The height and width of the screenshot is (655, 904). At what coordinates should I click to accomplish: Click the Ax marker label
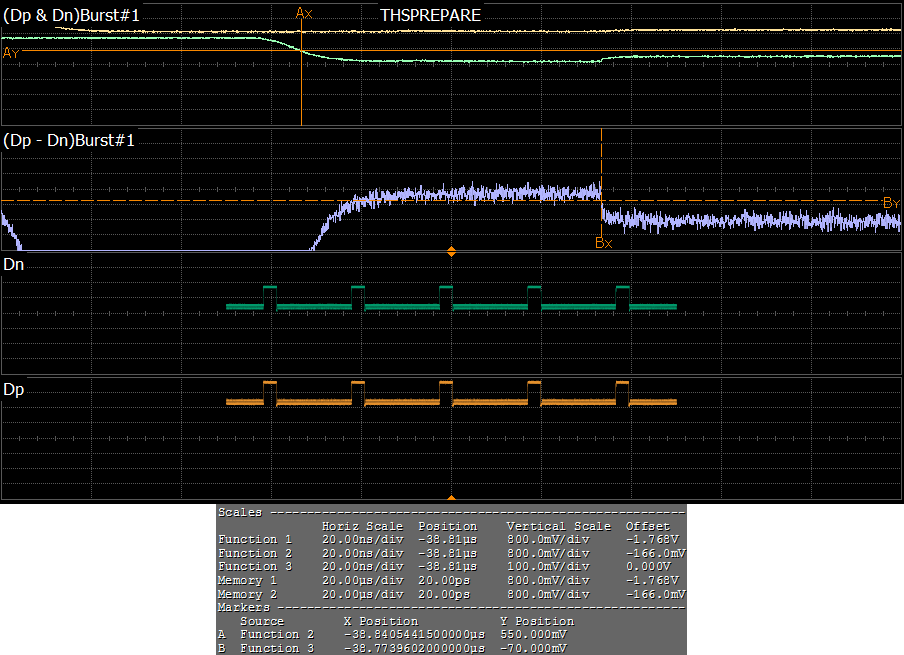click(x=304, y=13)
